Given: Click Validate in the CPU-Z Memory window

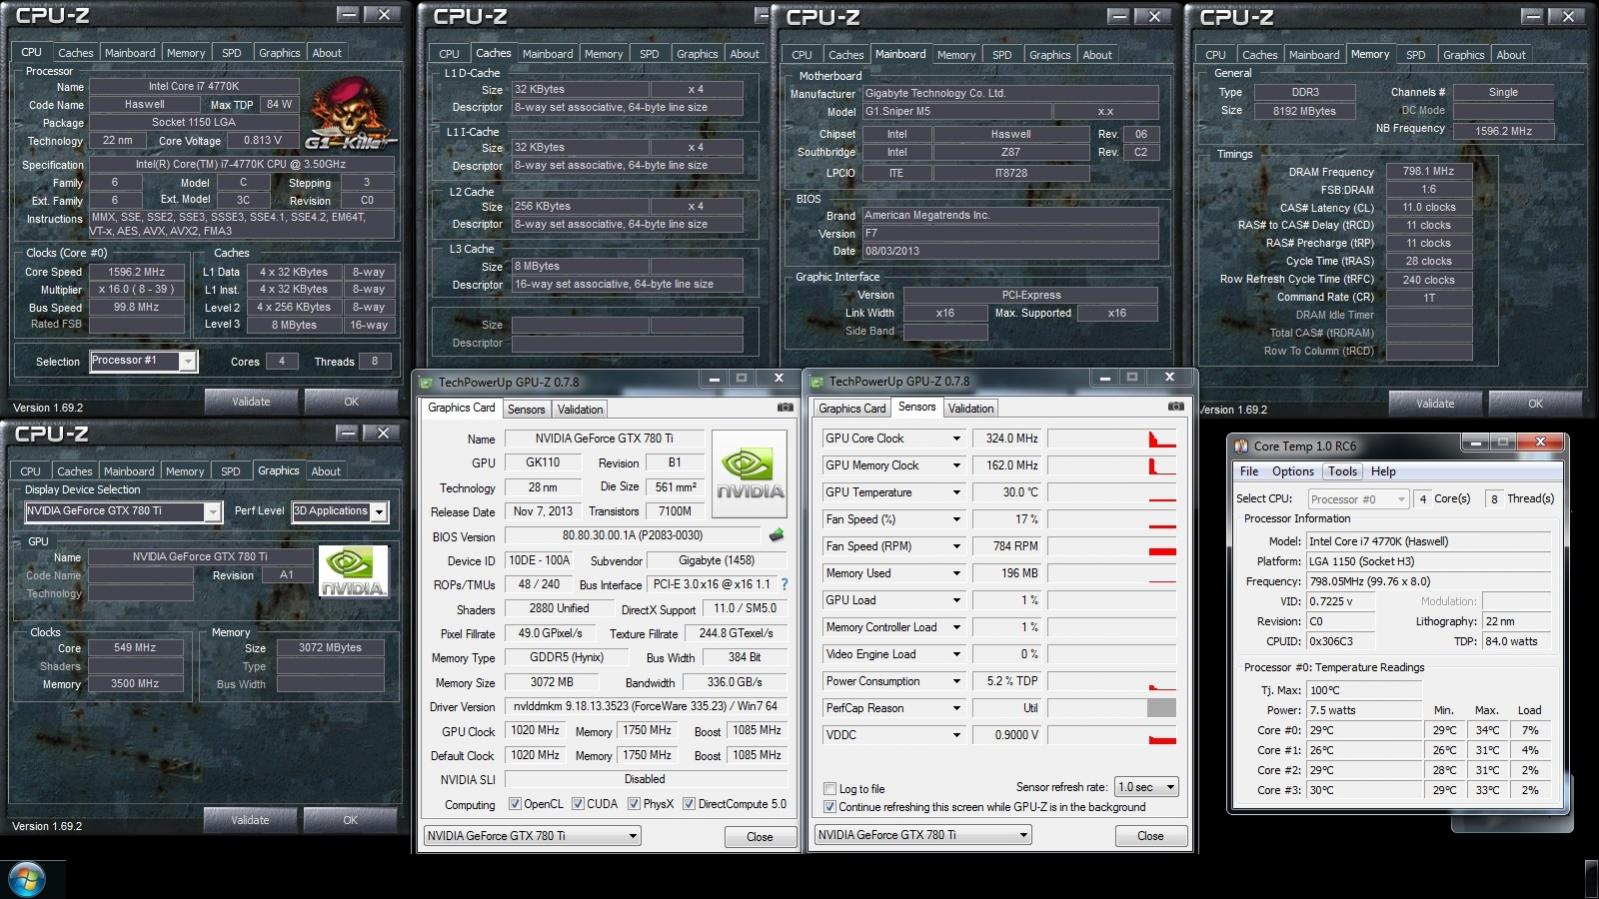Looking at the screenshot, I should (x=1435, y=404).
